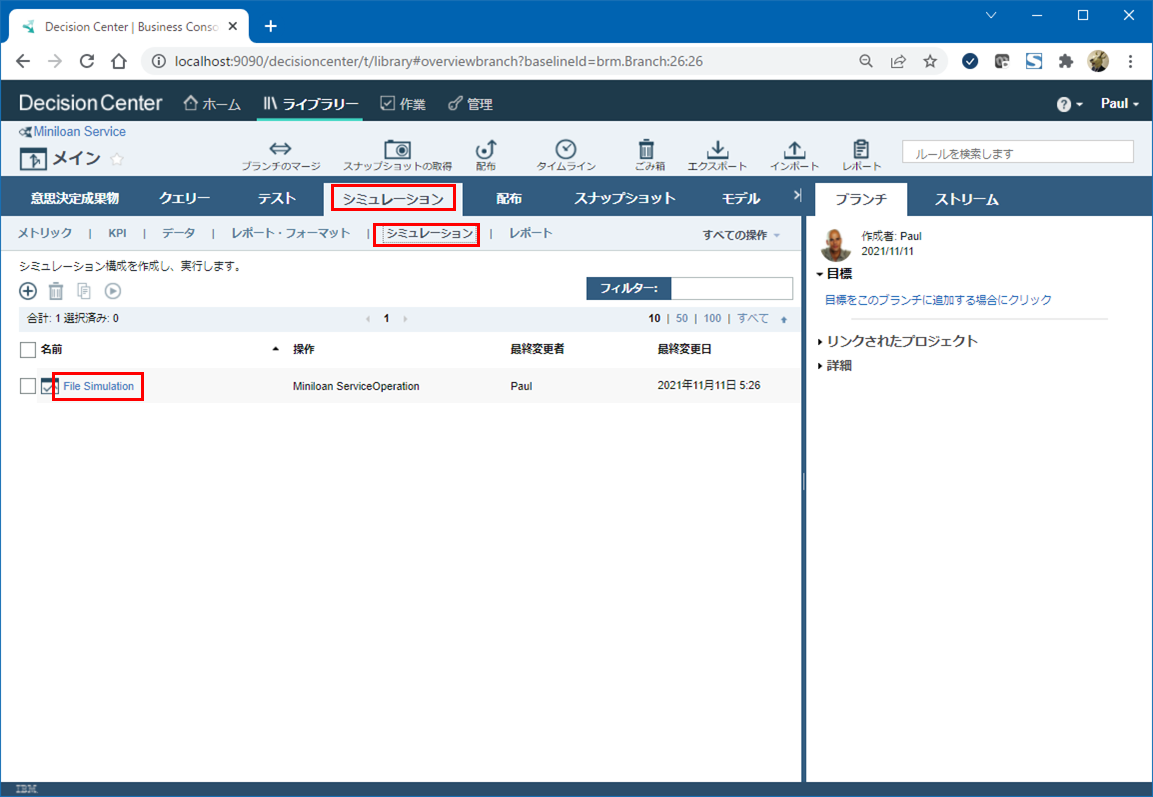Switch to 意思決定成果物 tab
Image resolution: width=1153 pixels, height=797 pixels.
75,199
